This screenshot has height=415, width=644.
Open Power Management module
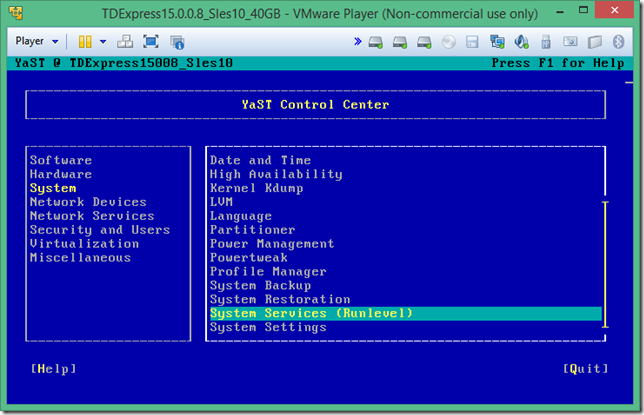pyautogui.click(x=272, y=244)
